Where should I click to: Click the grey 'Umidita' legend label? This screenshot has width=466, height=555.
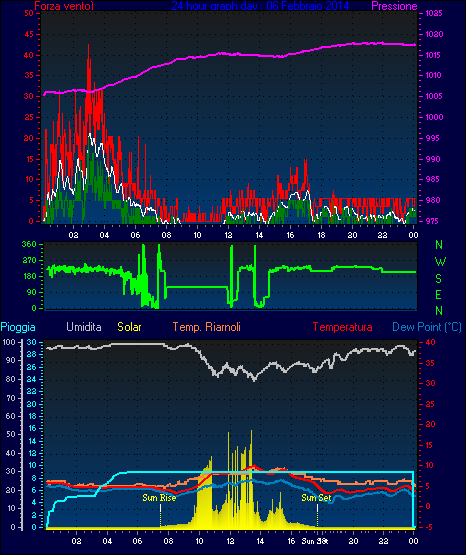point(84,327)
